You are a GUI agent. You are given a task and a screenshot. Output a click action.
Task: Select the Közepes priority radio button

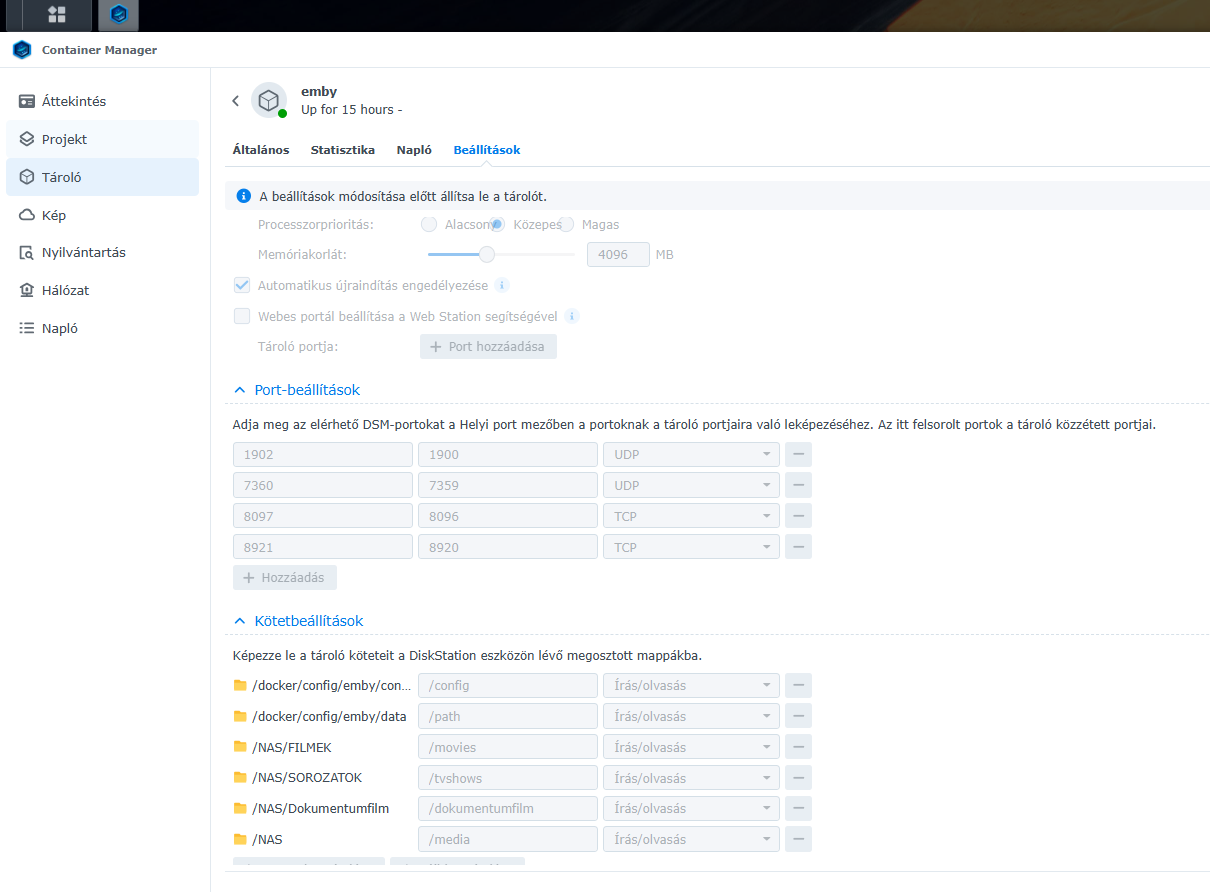pos(497,224)
